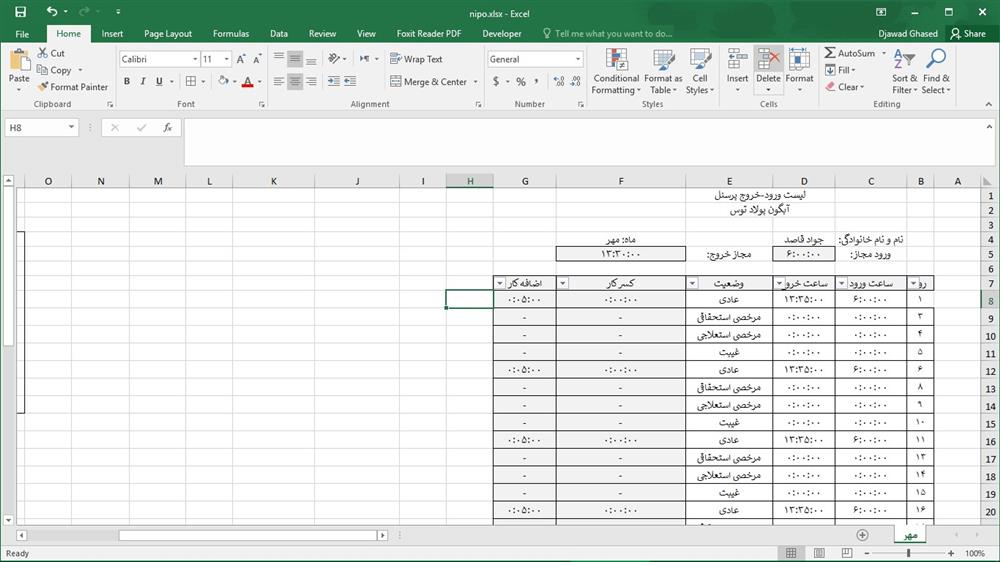Open the font size dropdown
The image size is (1000, 562).
(226, 59)
